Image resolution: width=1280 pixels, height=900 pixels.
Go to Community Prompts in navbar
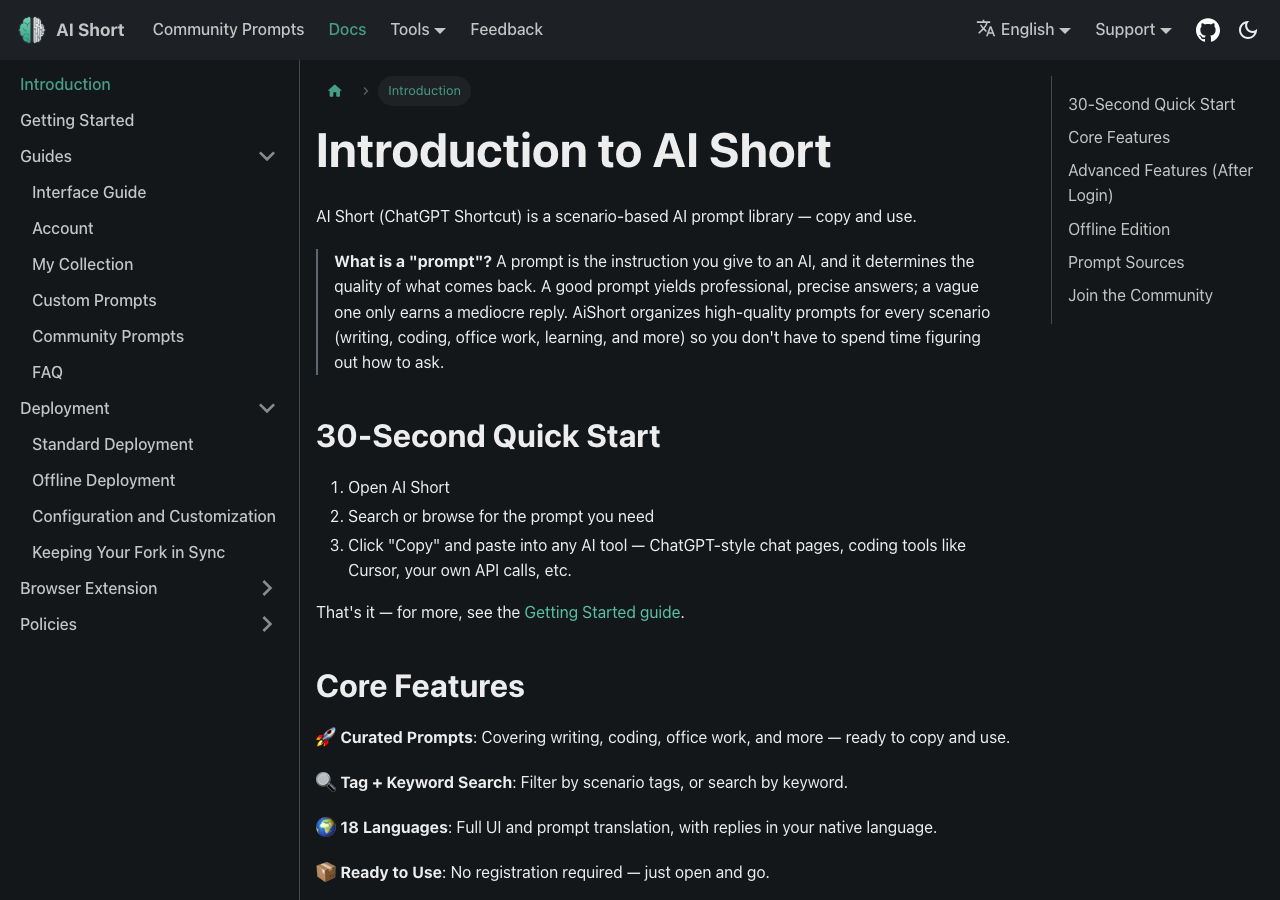pyautogui.click(x=228, y=30)
